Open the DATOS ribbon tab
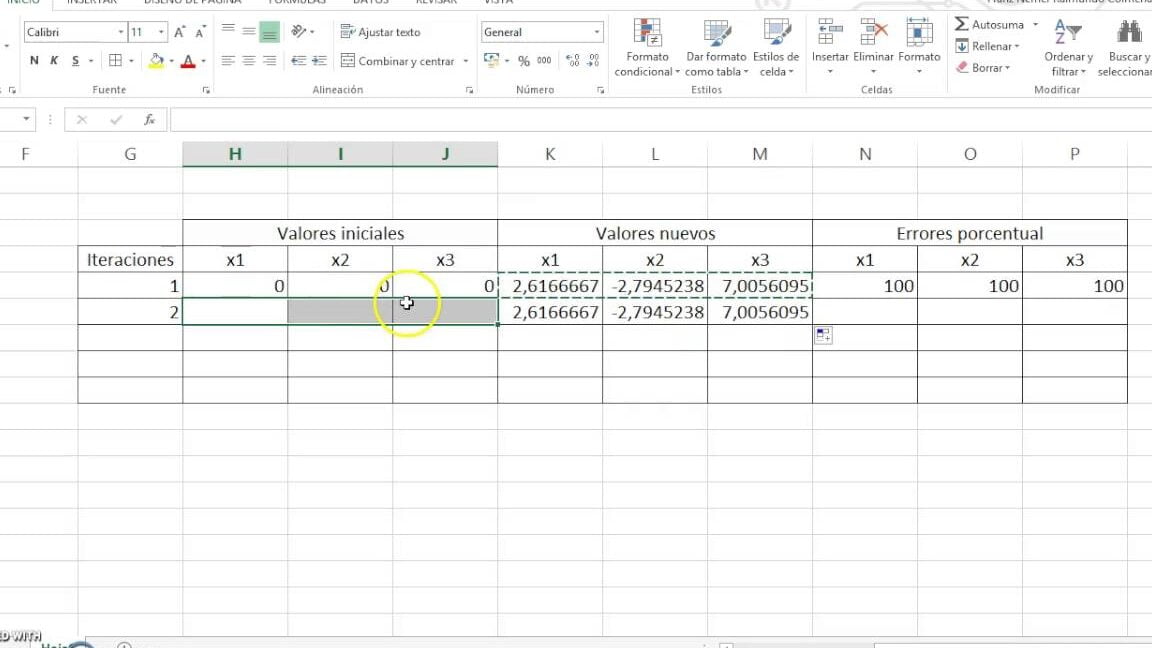Screen dimensions: 1152x648 [x=370, y=2]
